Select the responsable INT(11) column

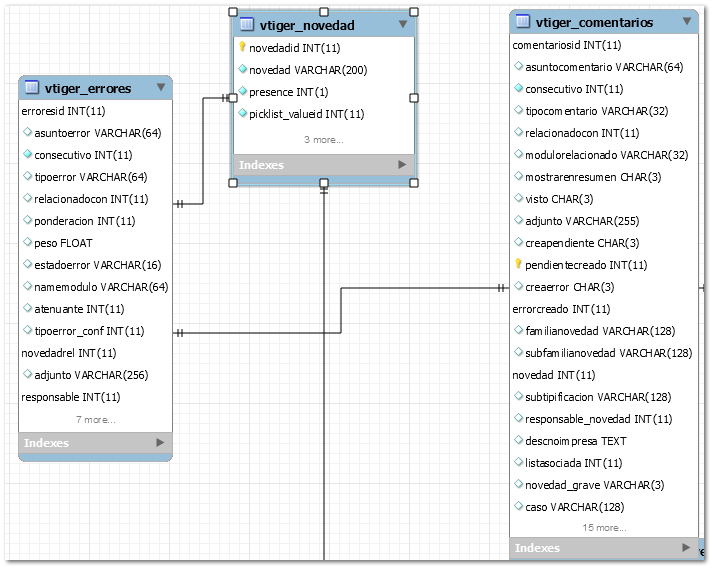(71, 397)
